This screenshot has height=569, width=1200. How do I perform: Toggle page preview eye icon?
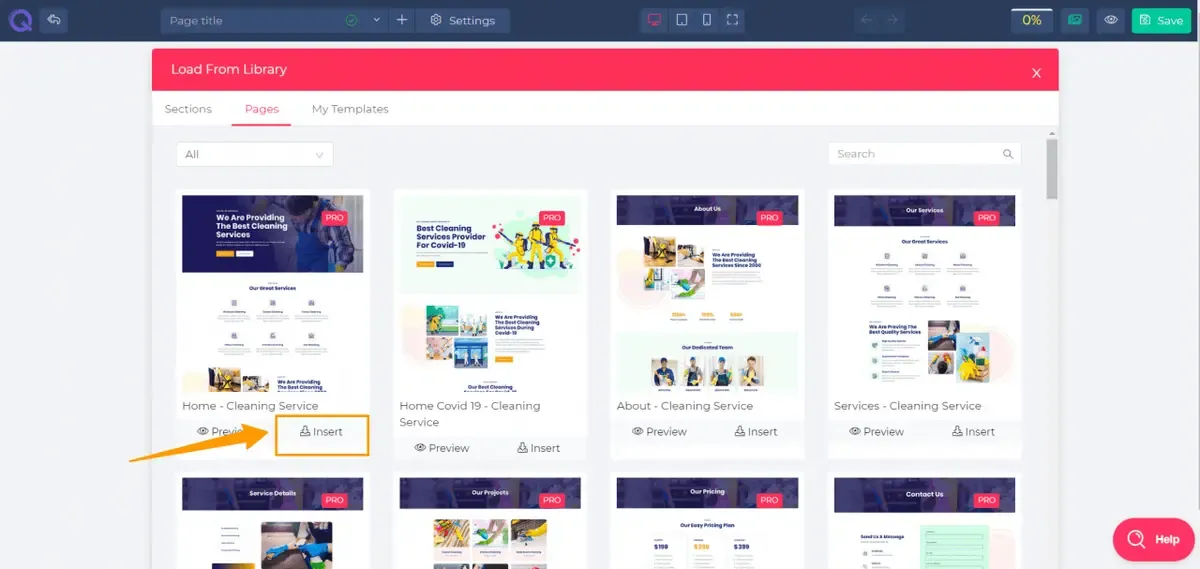(1110, 20)
